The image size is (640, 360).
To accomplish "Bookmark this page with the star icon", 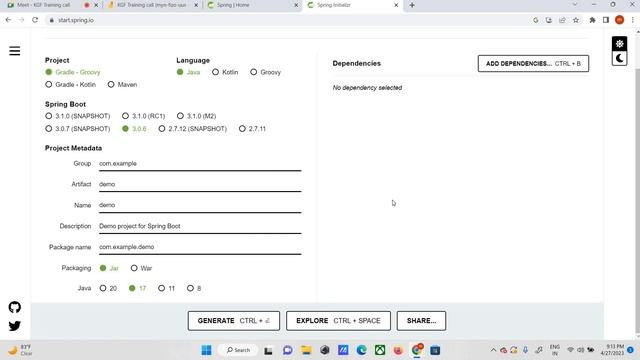I will click(576, 20).
